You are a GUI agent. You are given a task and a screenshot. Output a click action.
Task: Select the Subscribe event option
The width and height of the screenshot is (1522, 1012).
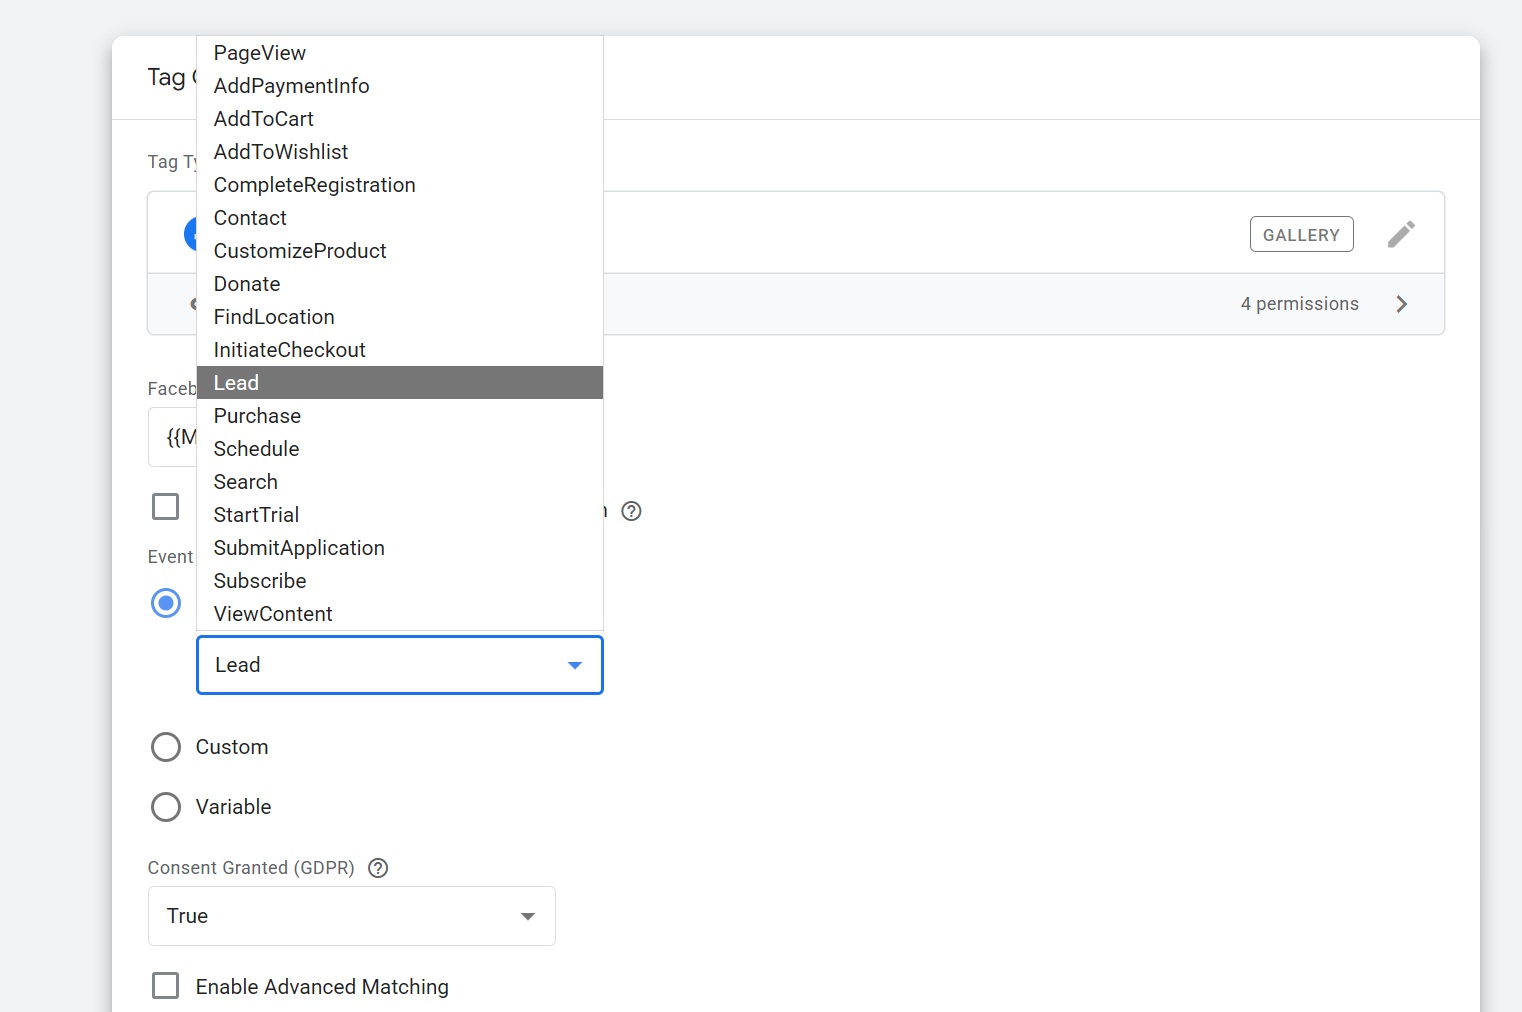point(259,581)
